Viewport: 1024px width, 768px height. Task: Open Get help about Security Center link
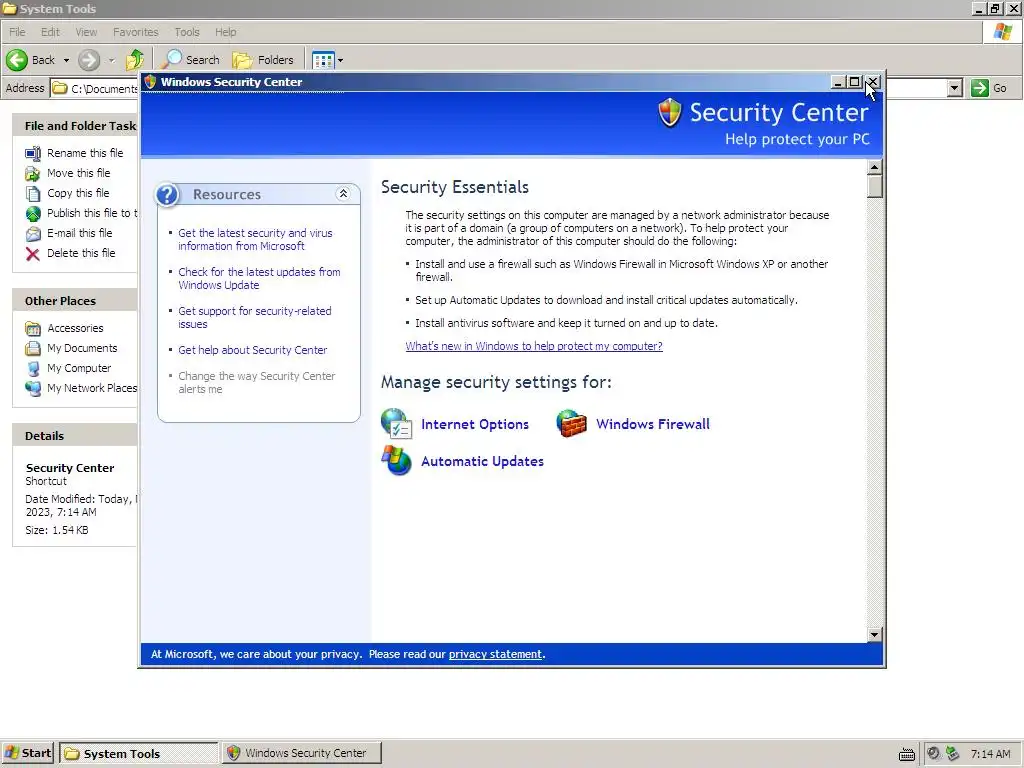(x=253, y=350)
